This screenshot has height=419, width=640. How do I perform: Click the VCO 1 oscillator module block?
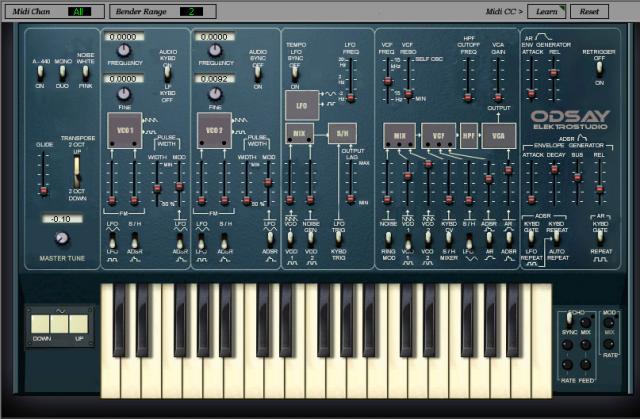point(123,133)
